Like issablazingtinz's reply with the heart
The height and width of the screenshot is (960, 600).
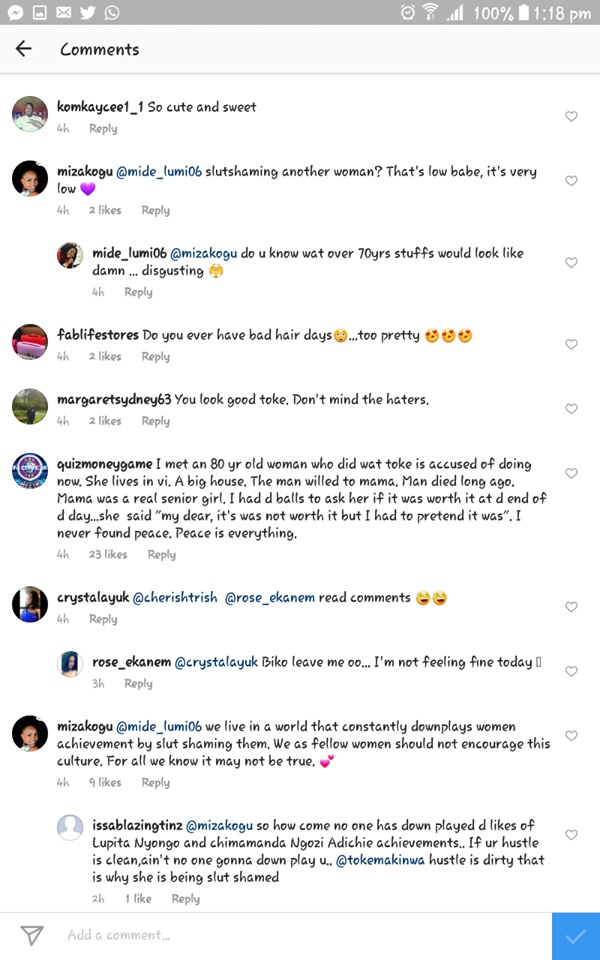(x=572, y=835)
